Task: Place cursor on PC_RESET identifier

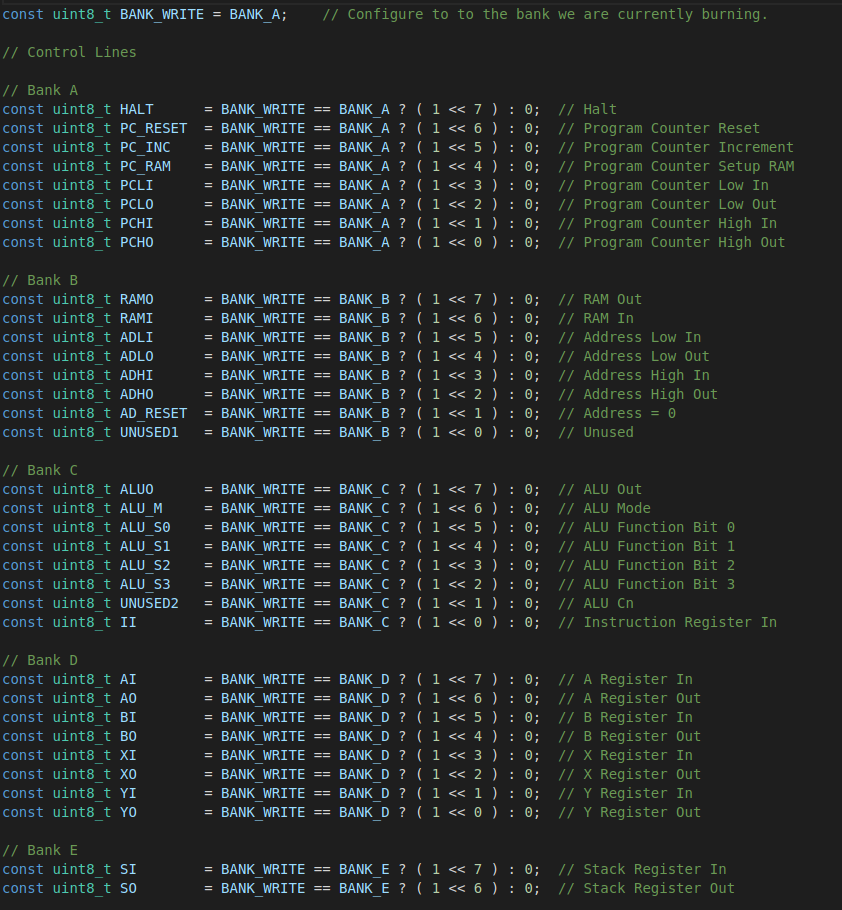Action: click(153, 128)
